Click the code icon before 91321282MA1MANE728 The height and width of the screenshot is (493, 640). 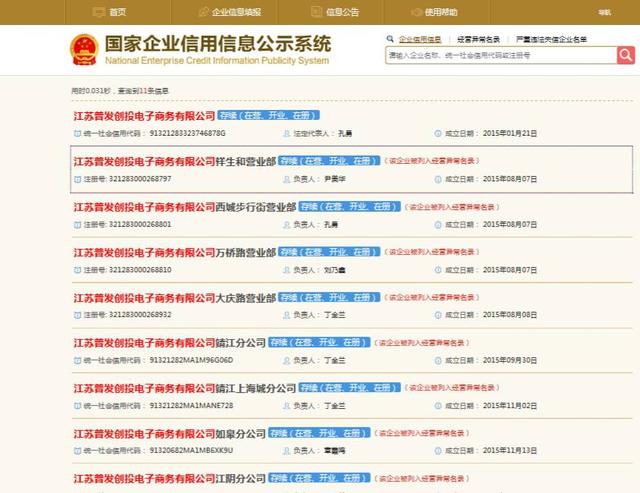(77, 406)
